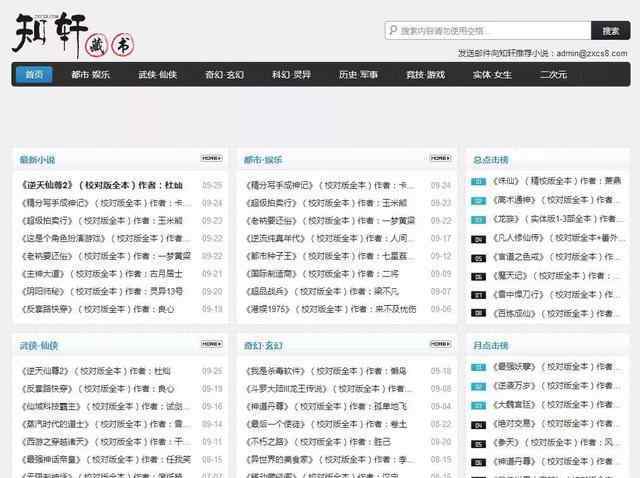Click the magnifier icon in search box

pos(393,30)
